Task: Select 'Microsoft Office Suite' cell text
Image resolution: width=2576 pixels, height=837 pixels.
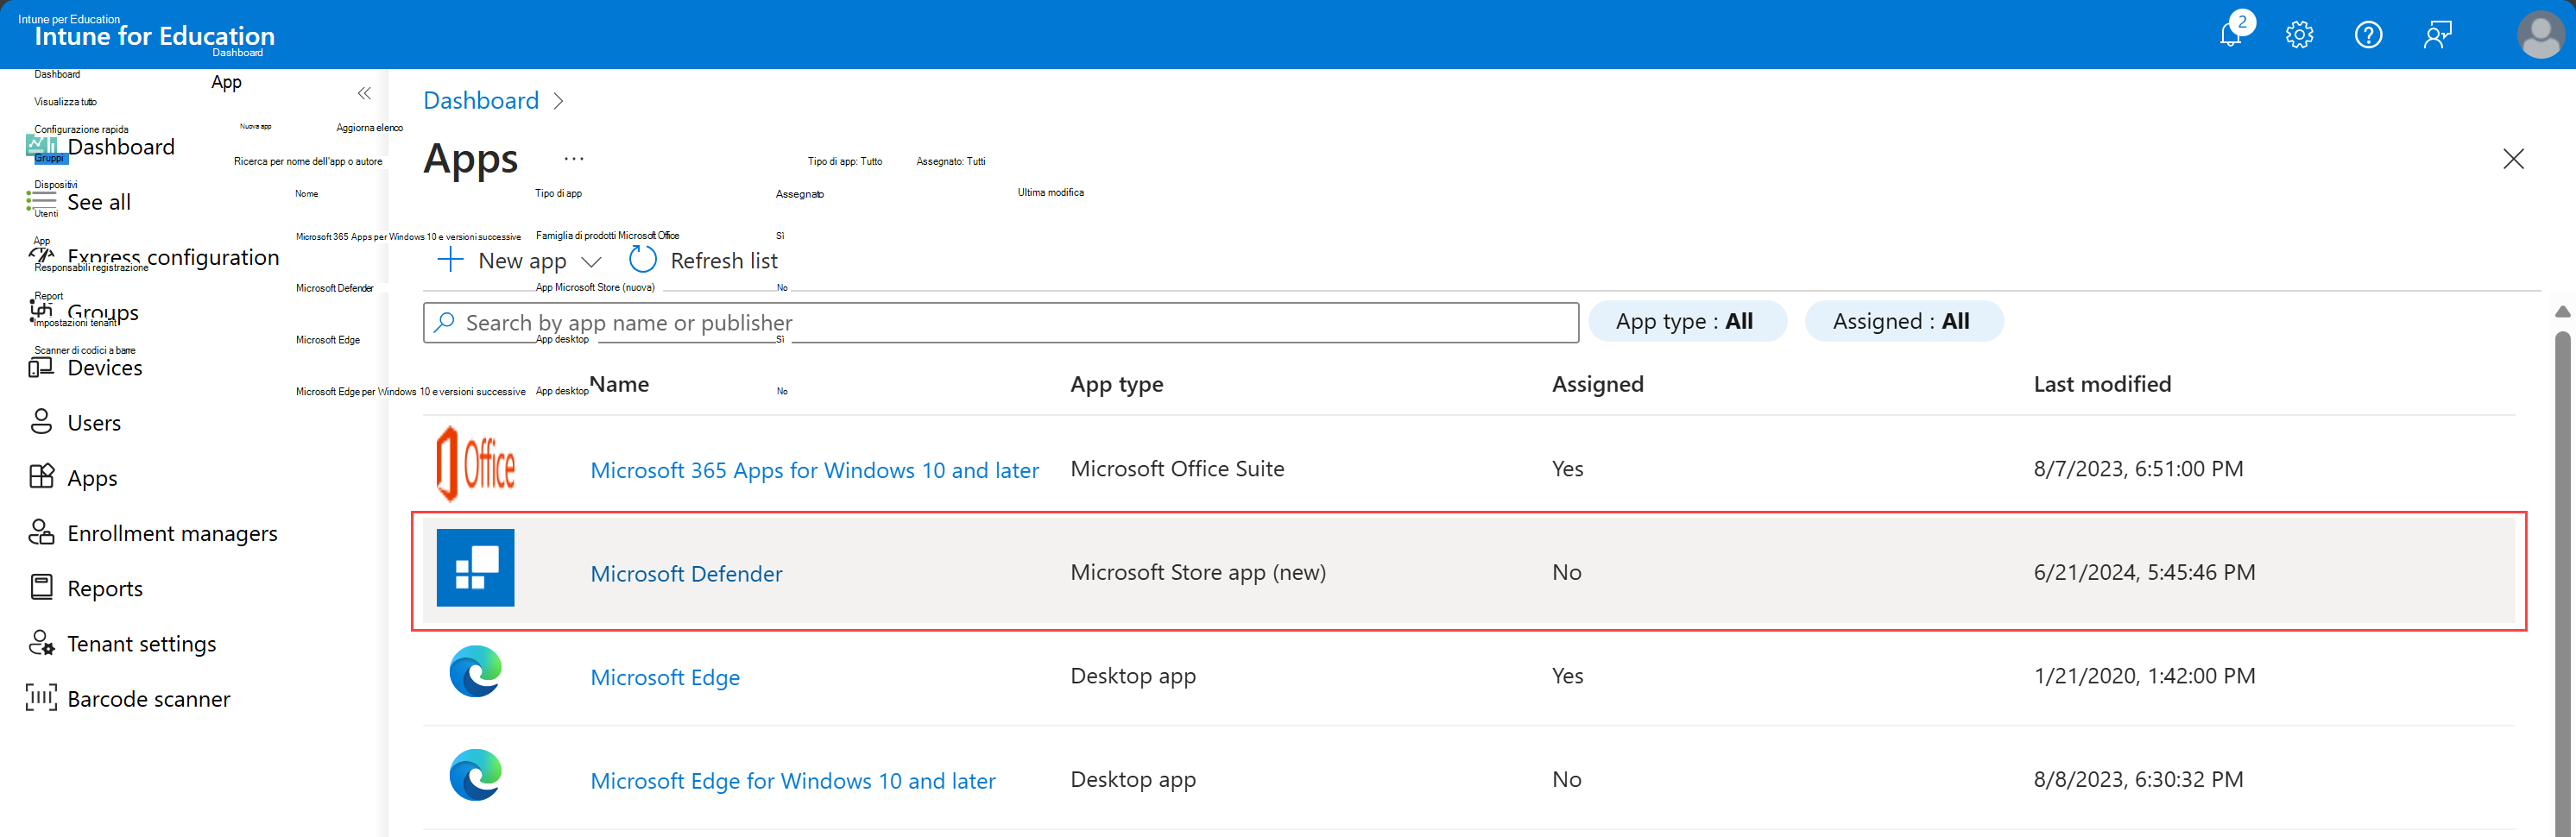Action: pyautogui.click(x=1177, y=469)
